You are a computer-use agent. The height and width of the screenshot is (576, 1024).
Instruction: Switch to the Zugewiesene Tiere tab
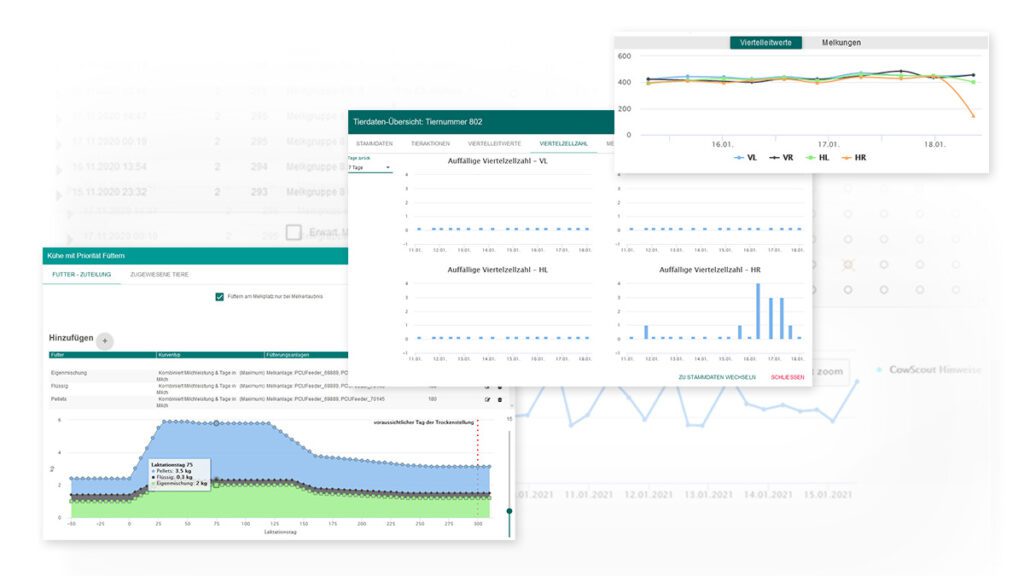[x=159, y=274]
